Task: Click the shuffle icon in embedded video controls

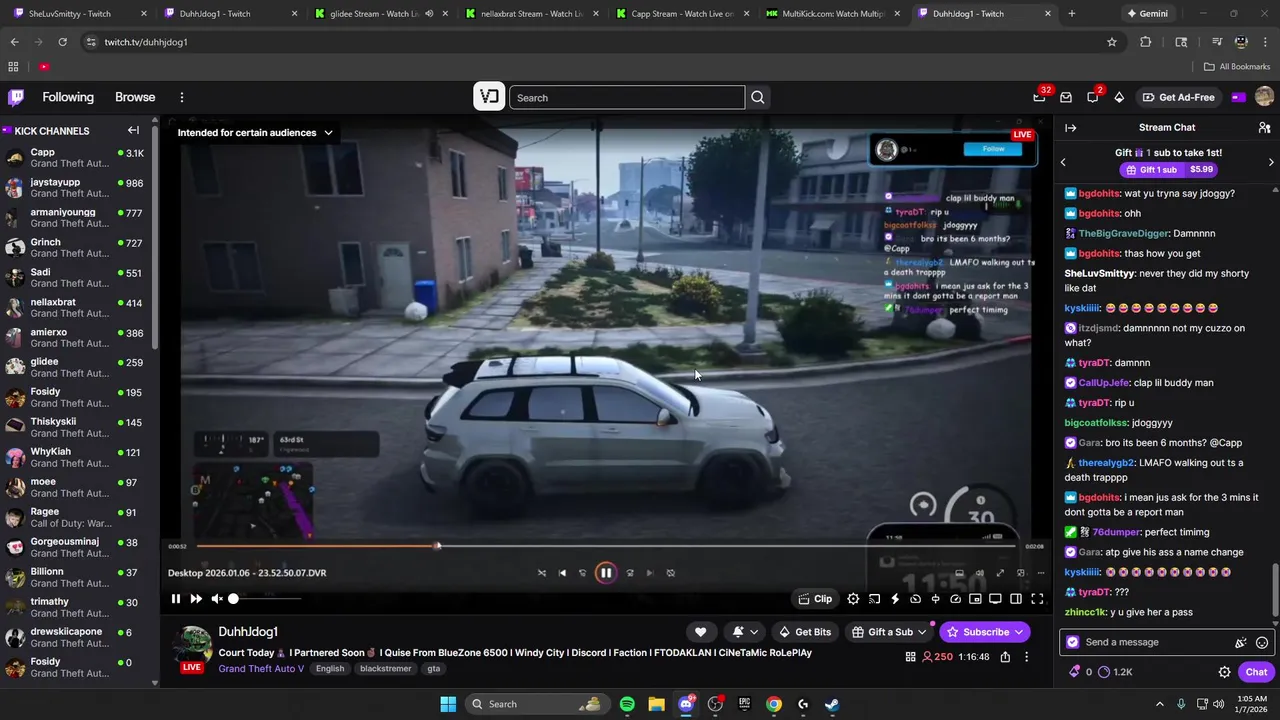Action: [x=542, y=573]
